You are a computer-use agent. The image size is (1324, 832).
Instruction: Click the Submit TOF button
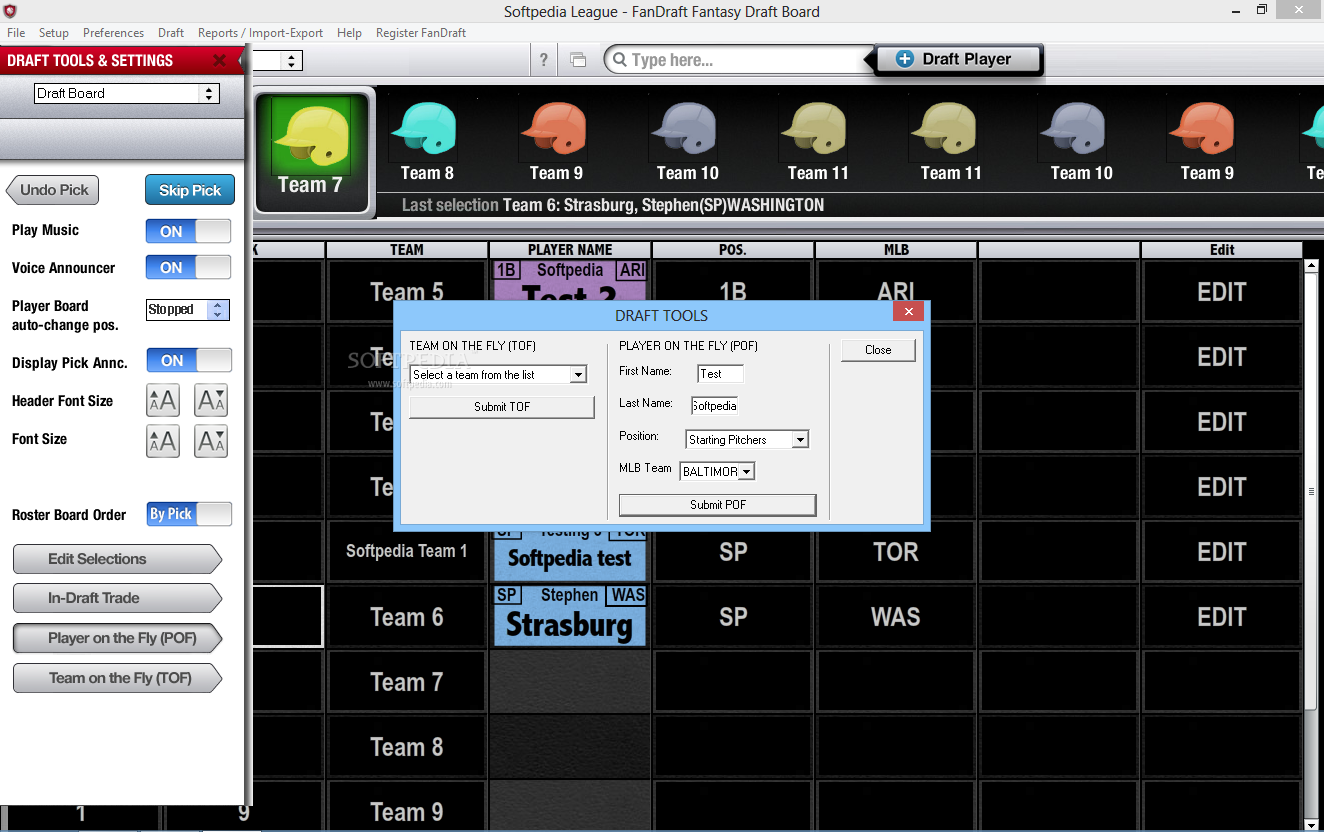tap(502, 407)
